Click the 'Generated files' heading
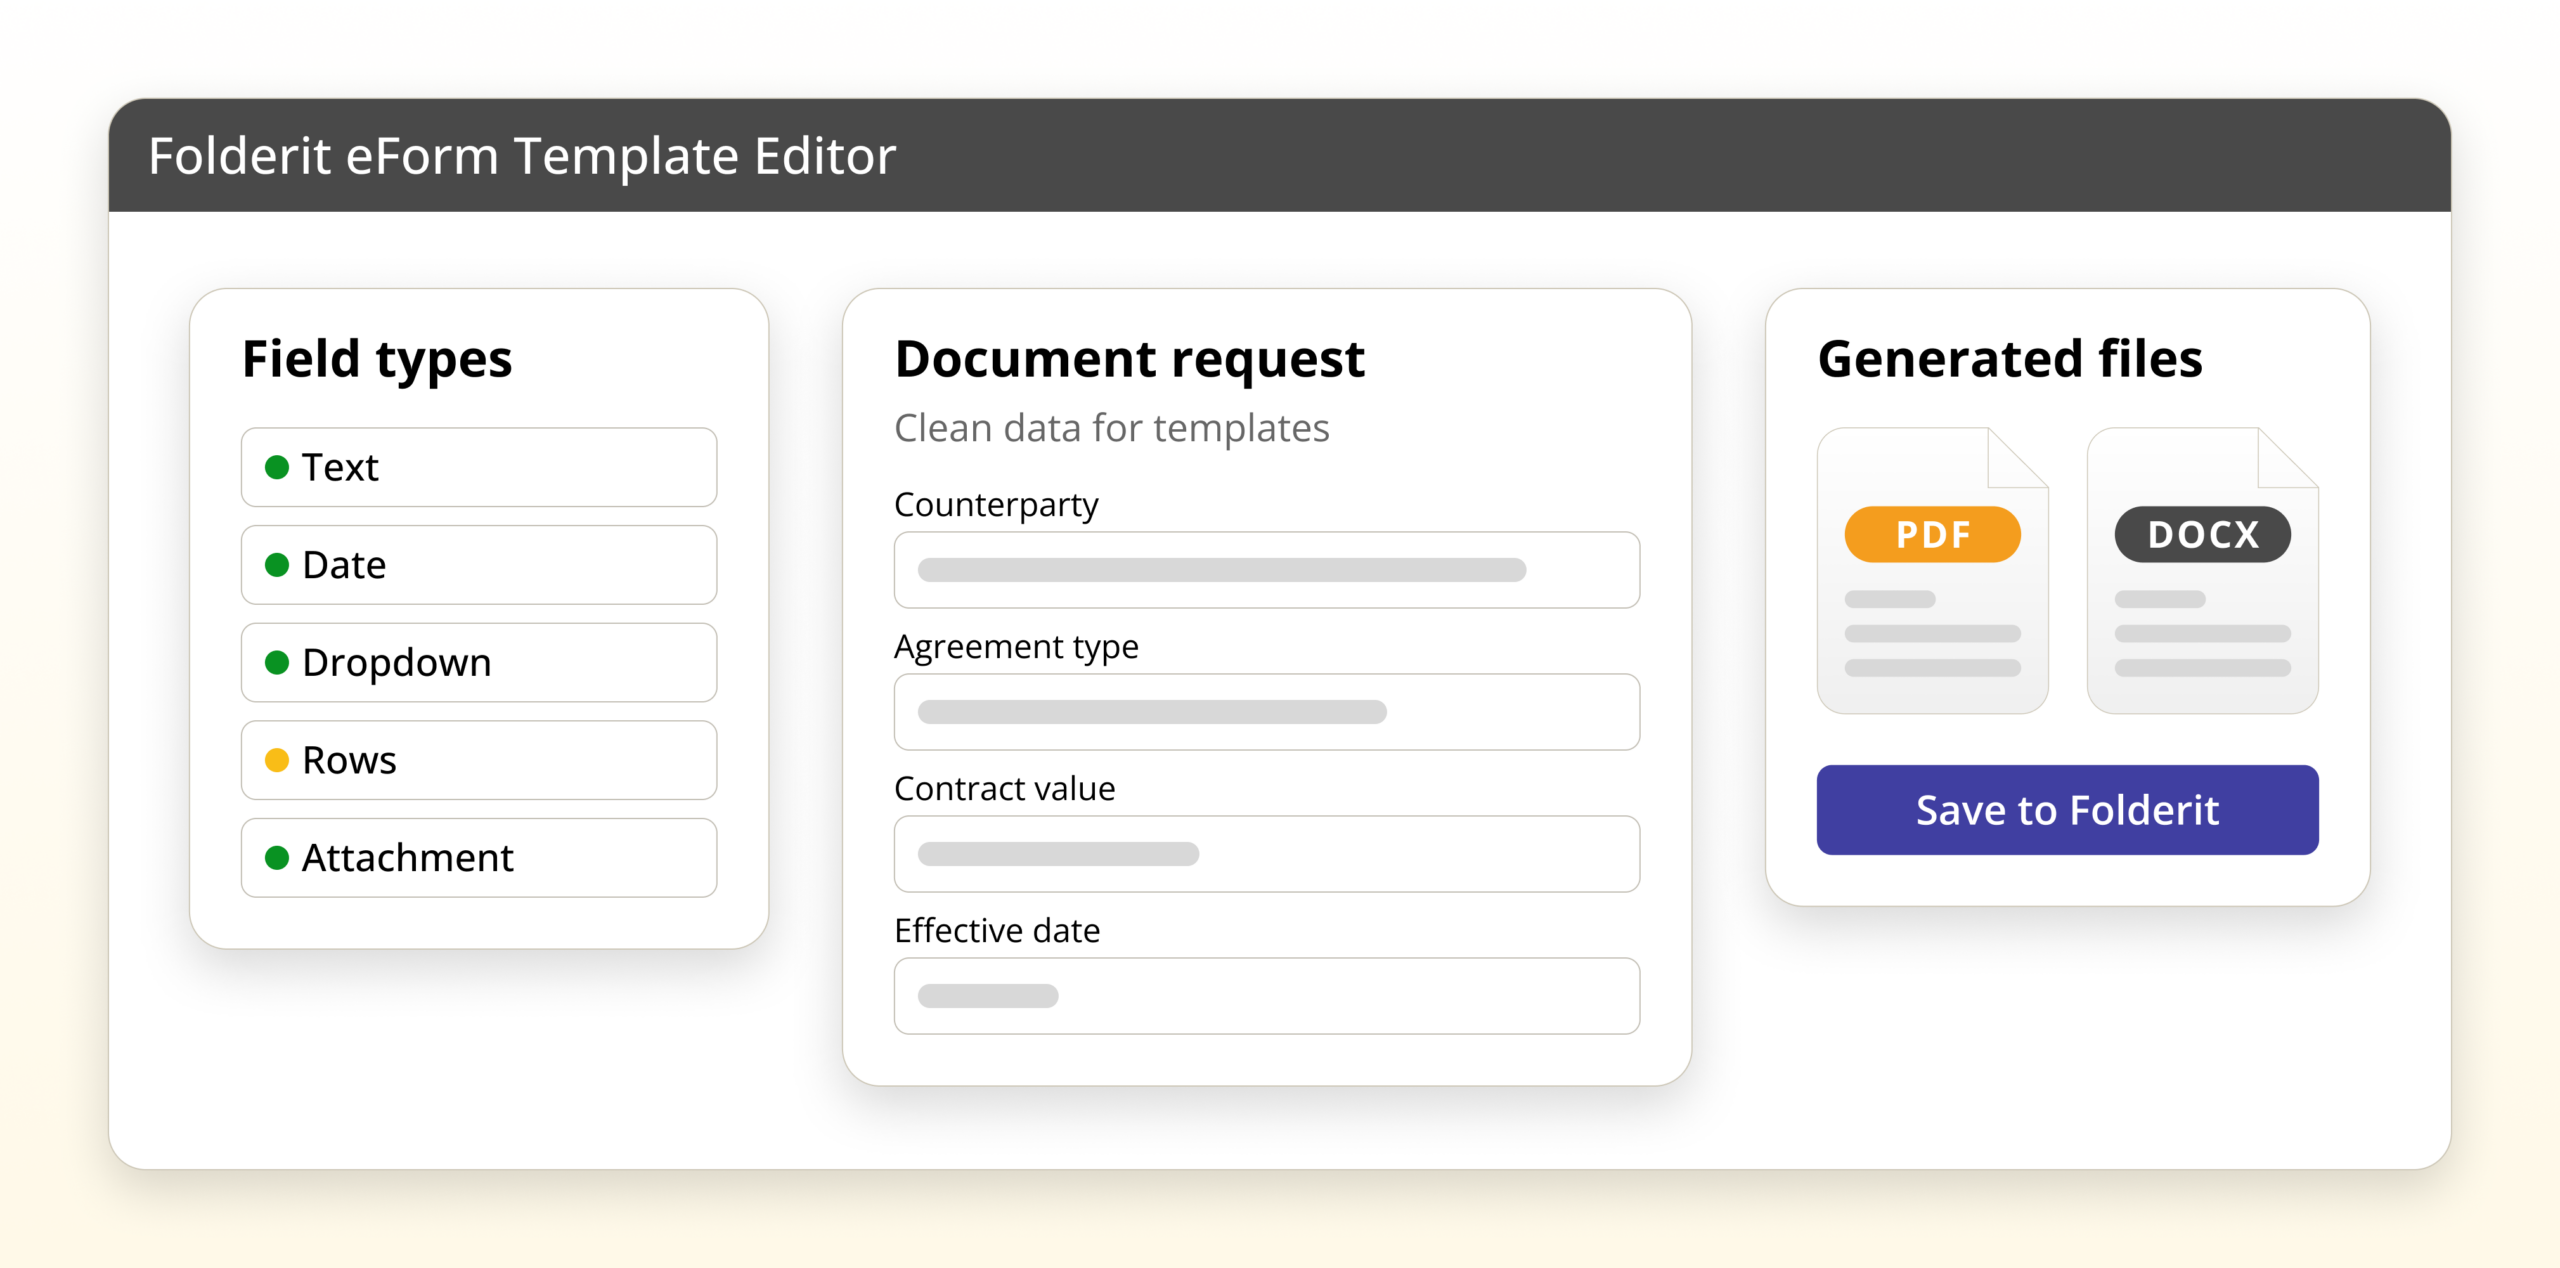 pyautogui.click(x=2010, y=359)
